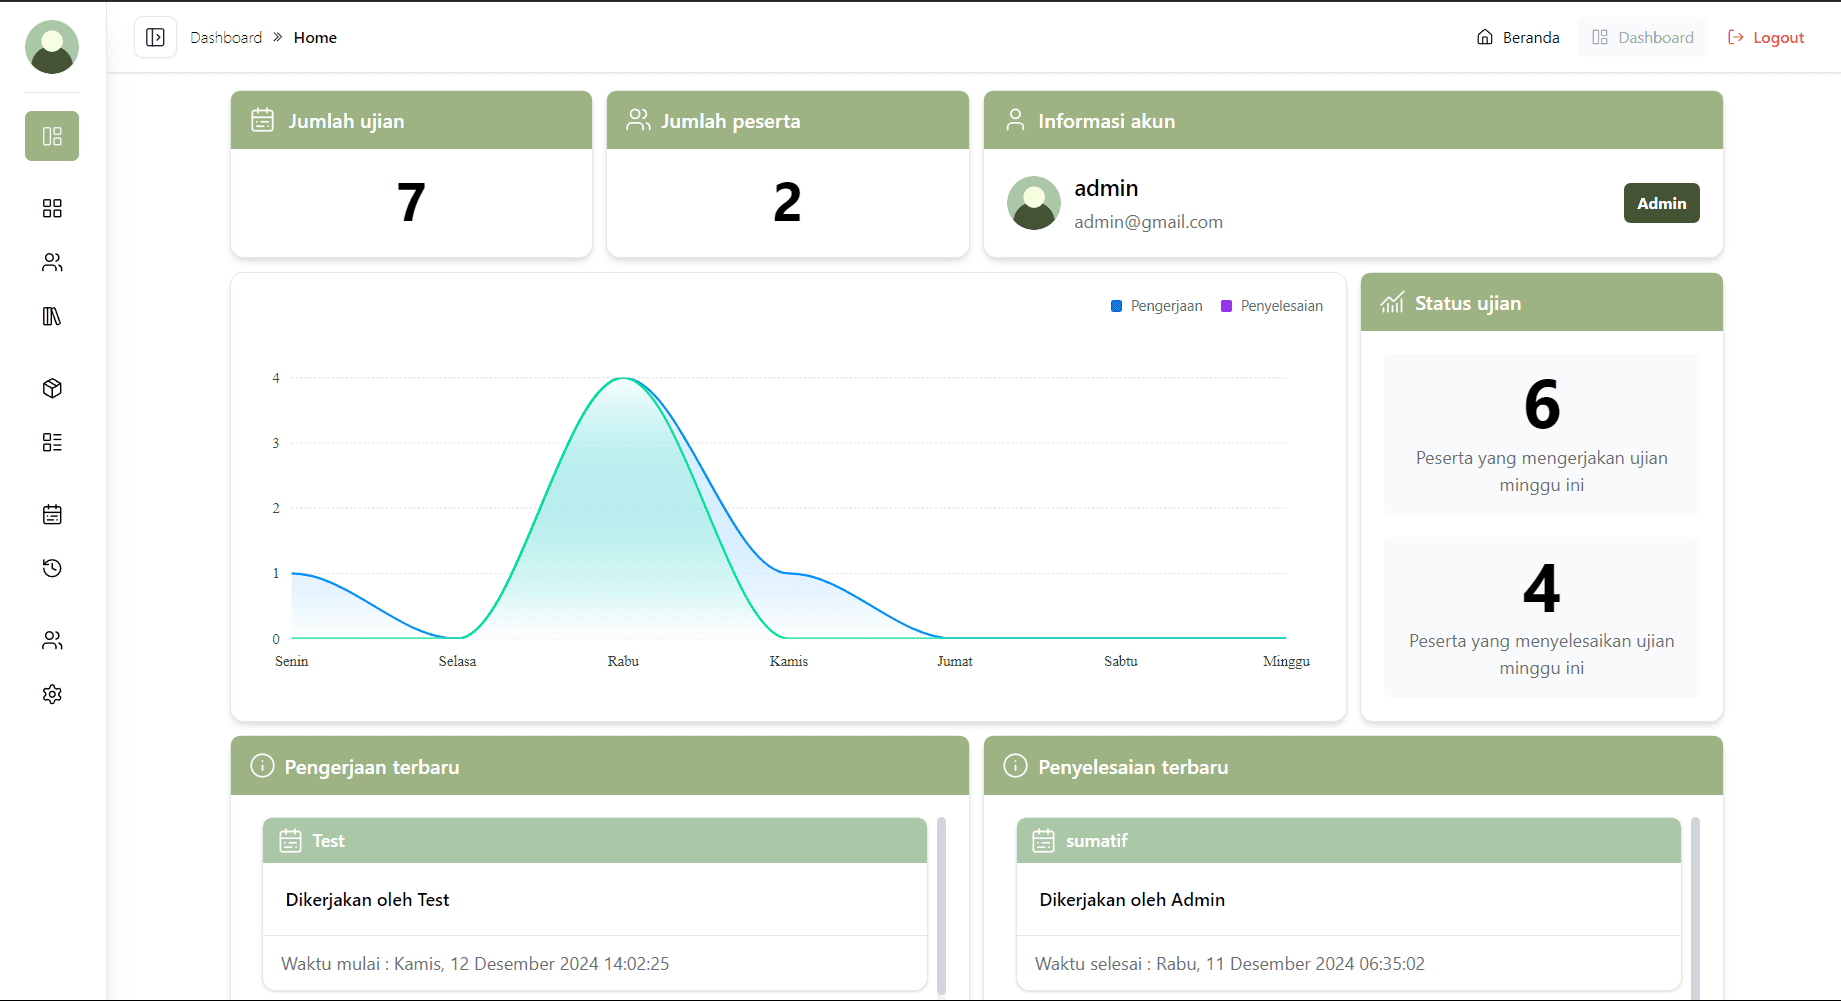Open the calendar sidebar icon
The image size is (1841, 1001).
point(52,514)
